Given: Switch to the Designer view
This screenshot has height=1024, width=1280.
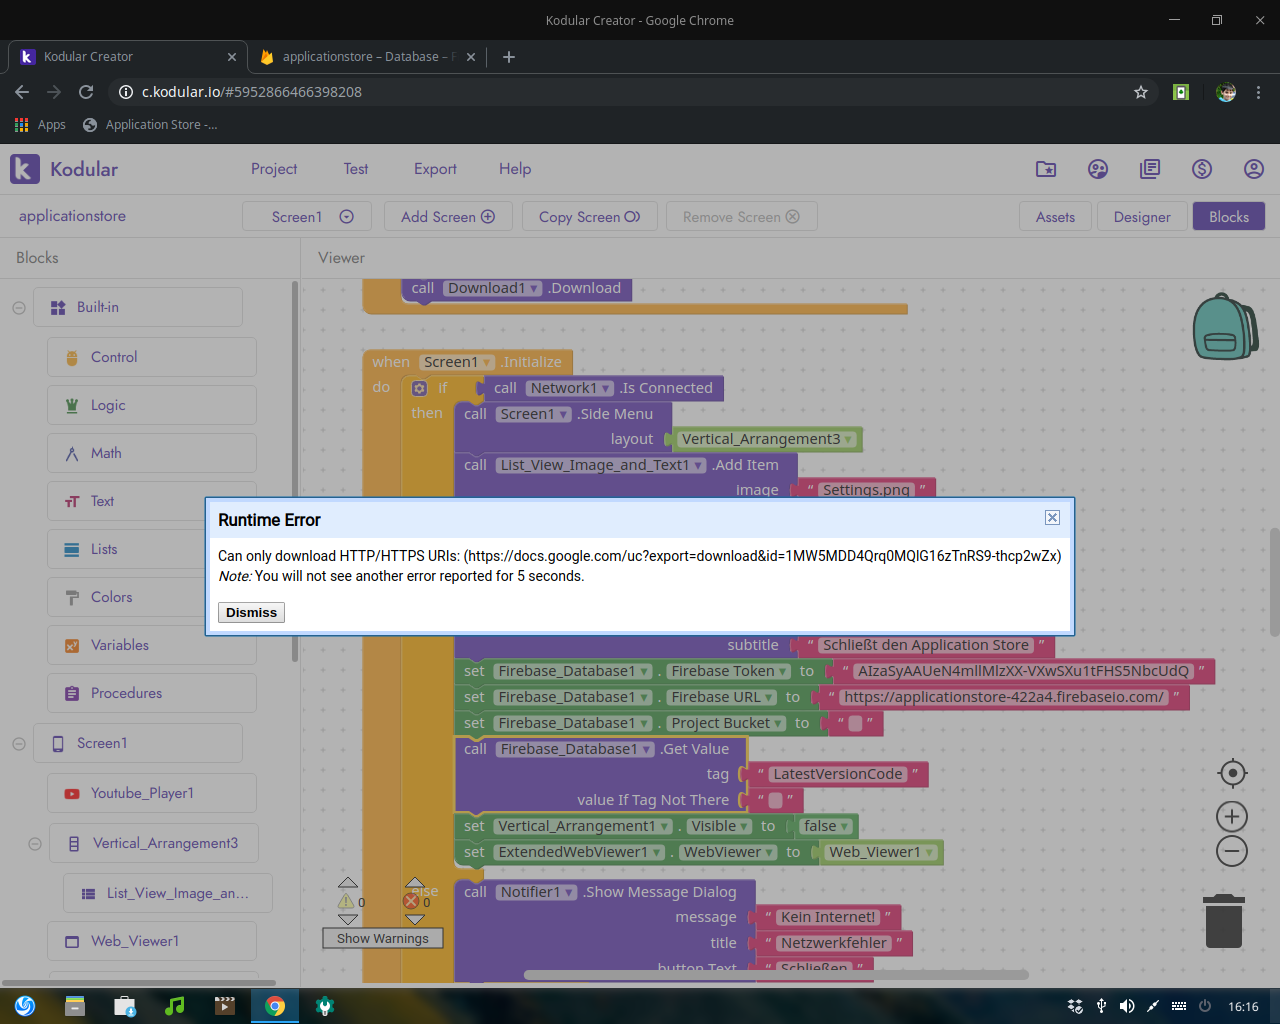Looking at the screenshot, I should tap(1142, 217).
